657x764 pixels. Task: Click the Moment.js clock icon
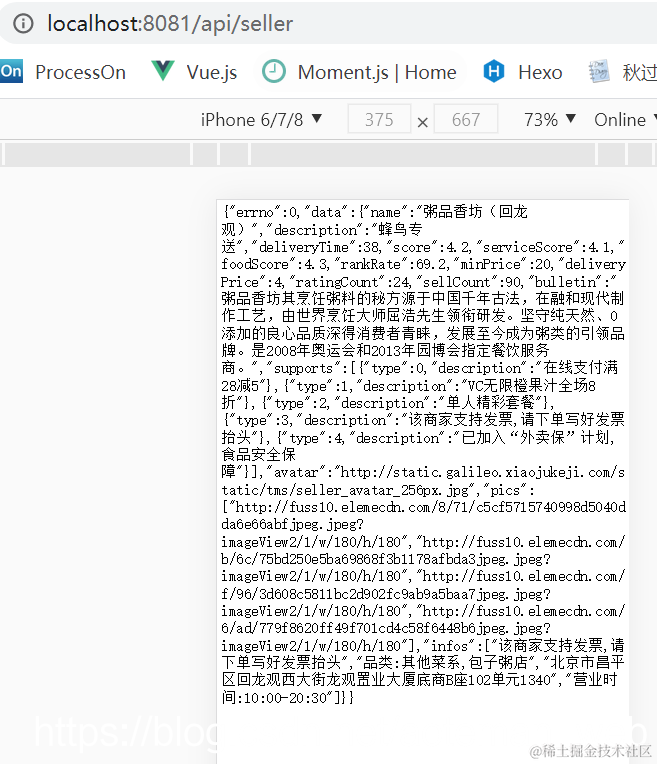[273, 71]
